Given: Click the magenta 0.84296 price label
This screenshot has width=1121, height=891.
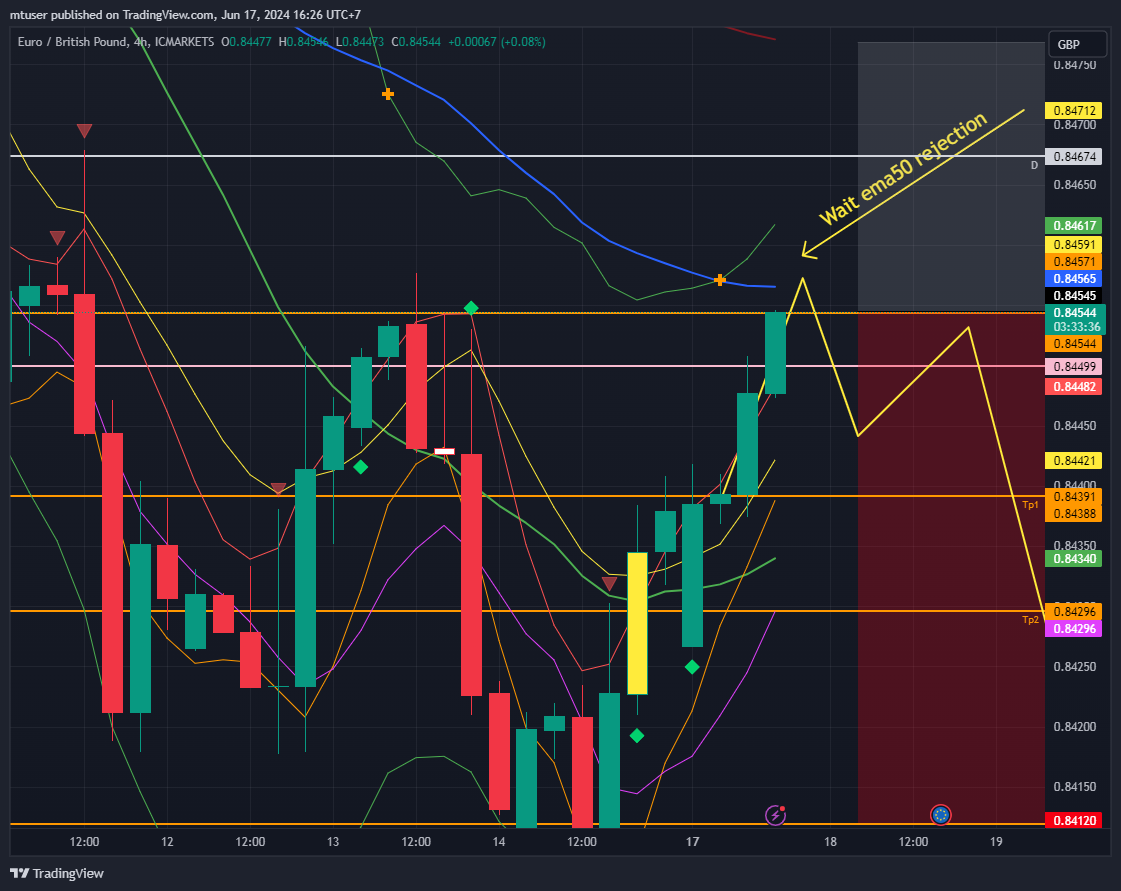Looking at the screenshot, I should pos(1074,628).
